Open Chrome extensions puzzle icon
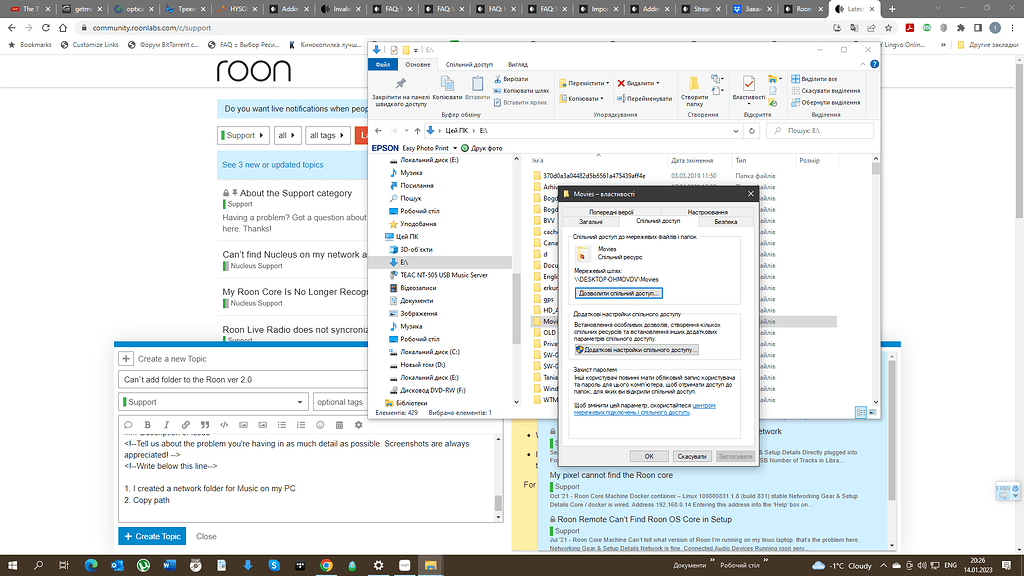Viewport: 1024px width, 576px height. click(x=961, y=28)
